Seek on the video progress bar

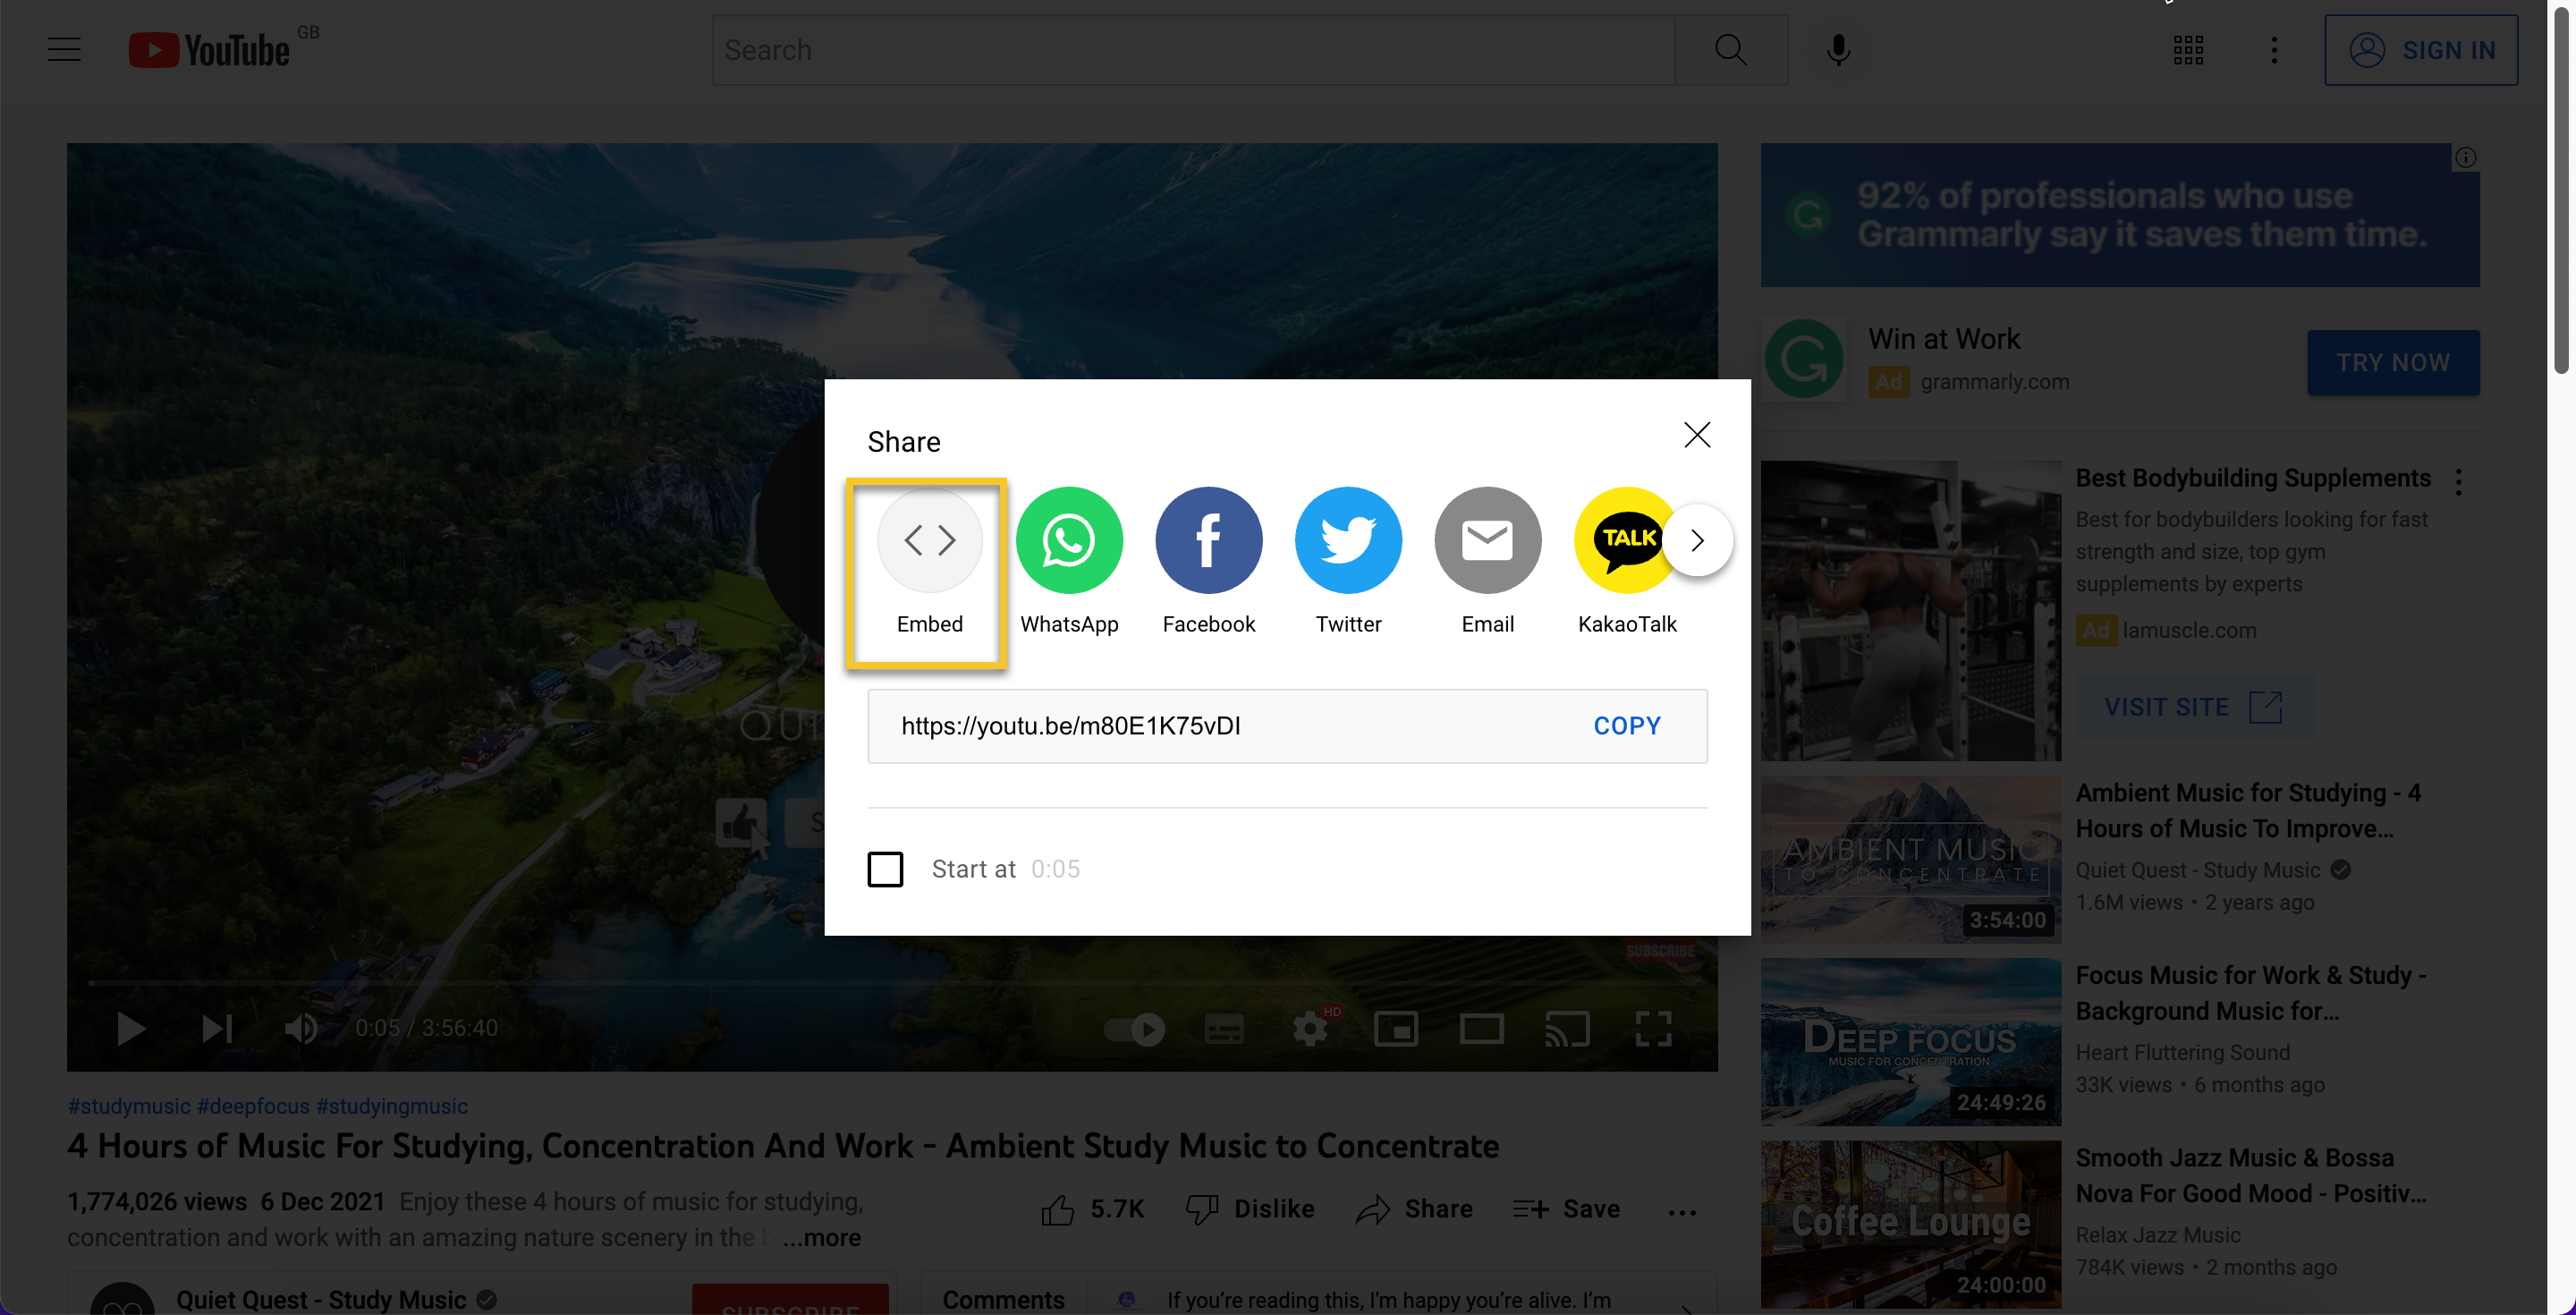coord(892,982)
